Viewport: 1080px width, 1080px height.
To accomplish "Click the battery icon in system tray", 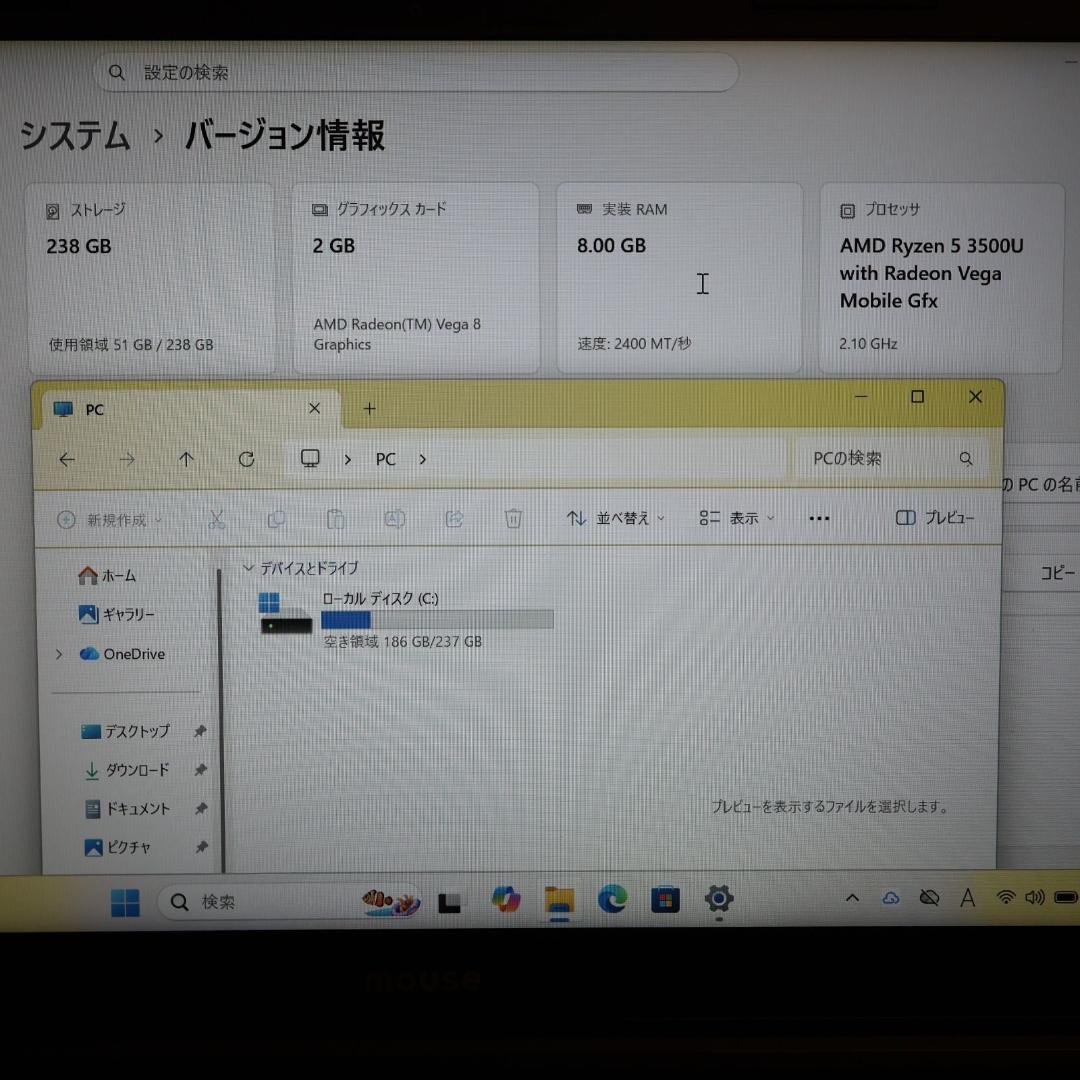I will click(x=1066, y=897).
